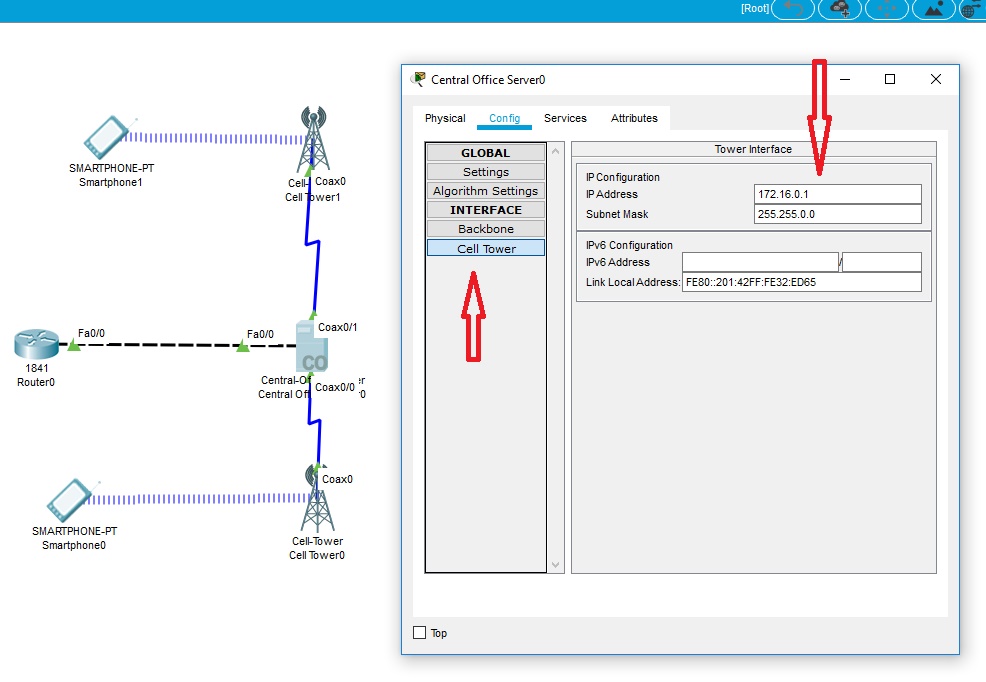
Task: Select the Backbone interface button
Action: [486, 229]
